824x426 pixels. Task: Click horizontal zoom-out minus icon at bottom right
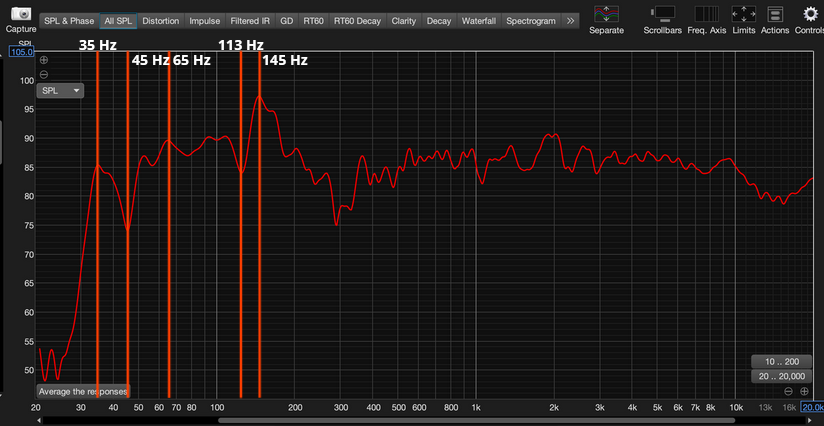click(789, 391)
